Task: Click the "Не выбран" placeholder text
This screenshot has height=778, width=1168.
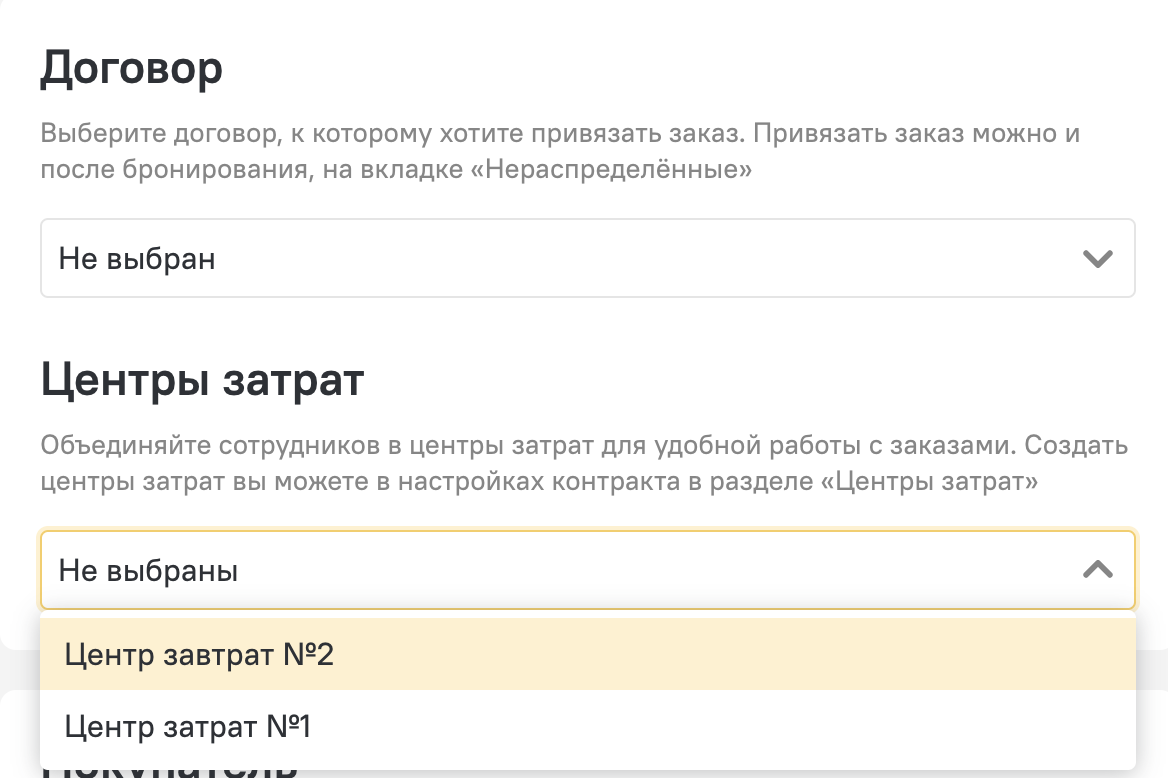Action: pos(137,260)
